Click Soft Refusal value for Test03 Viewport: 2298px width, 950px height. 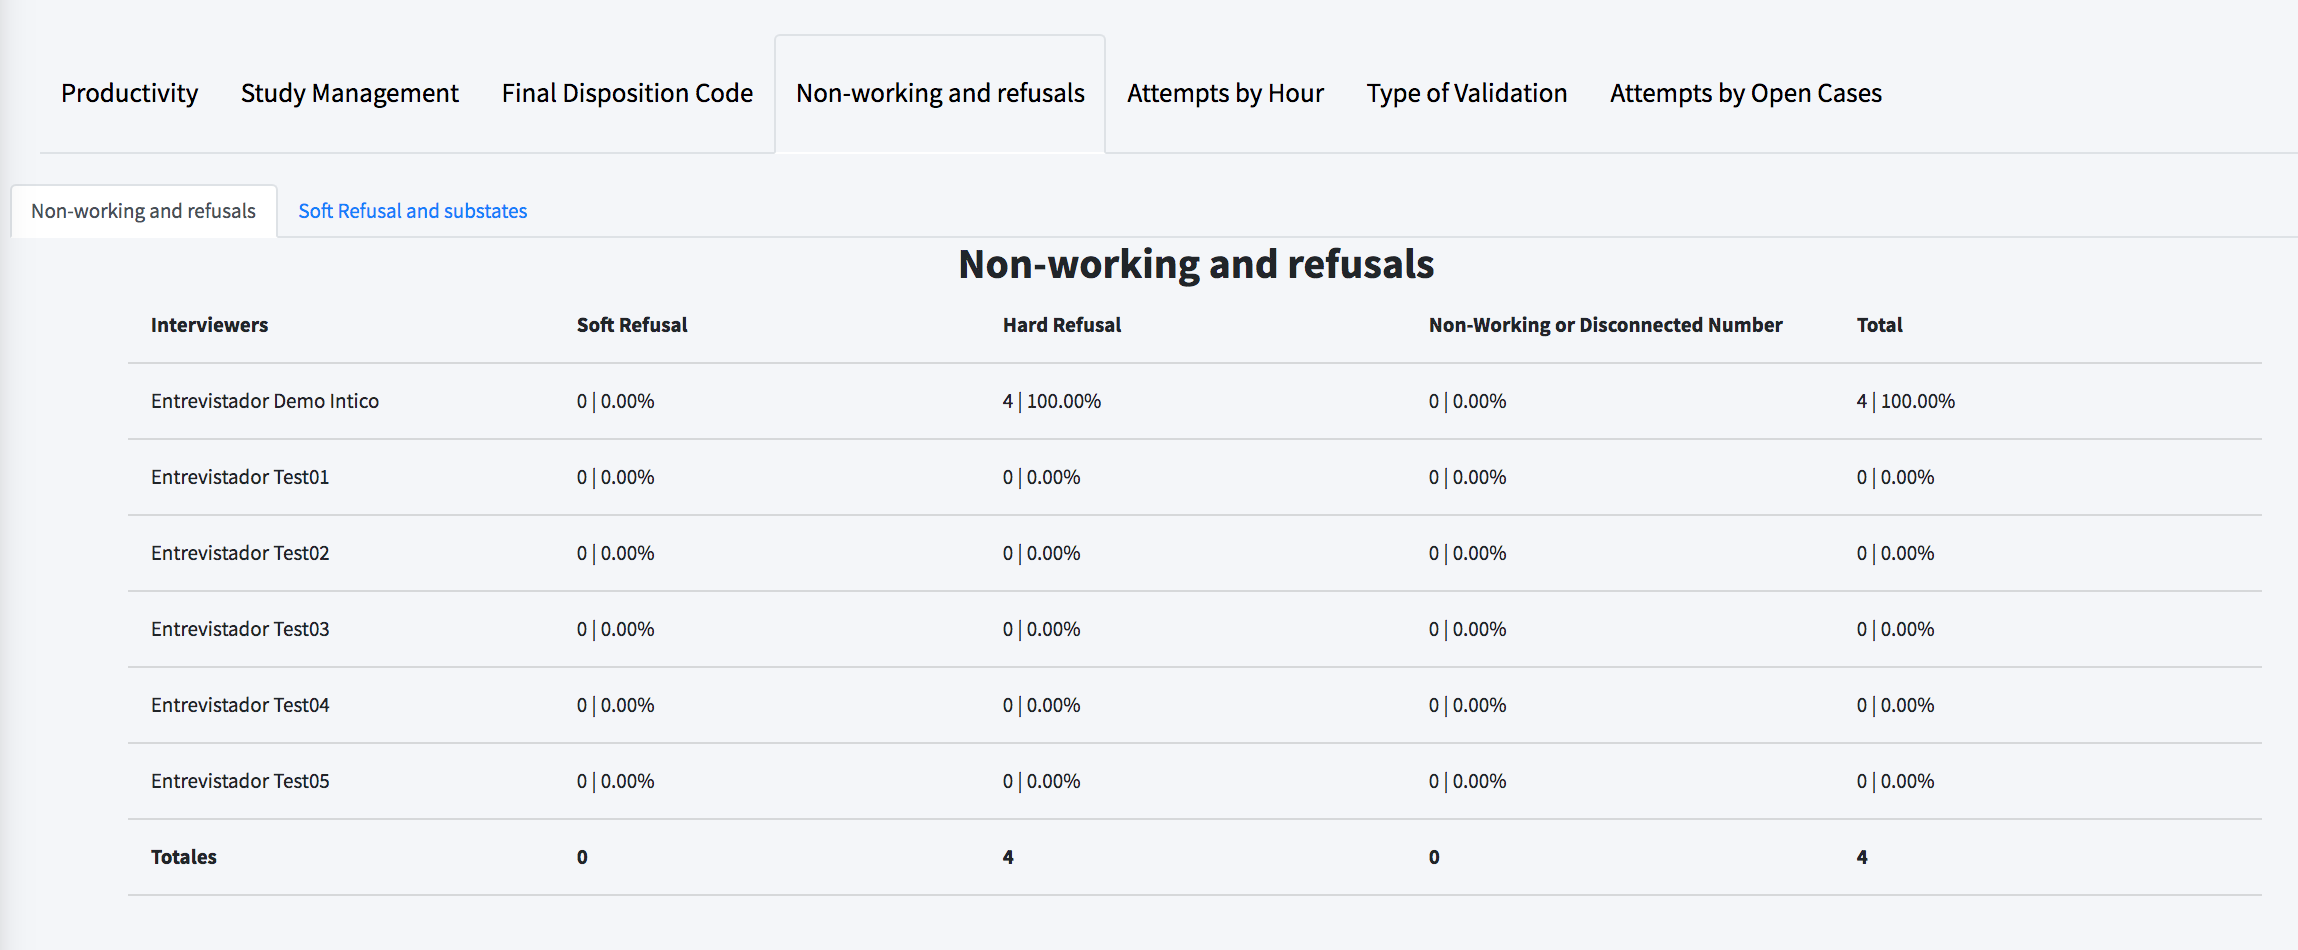coord(615,629)
